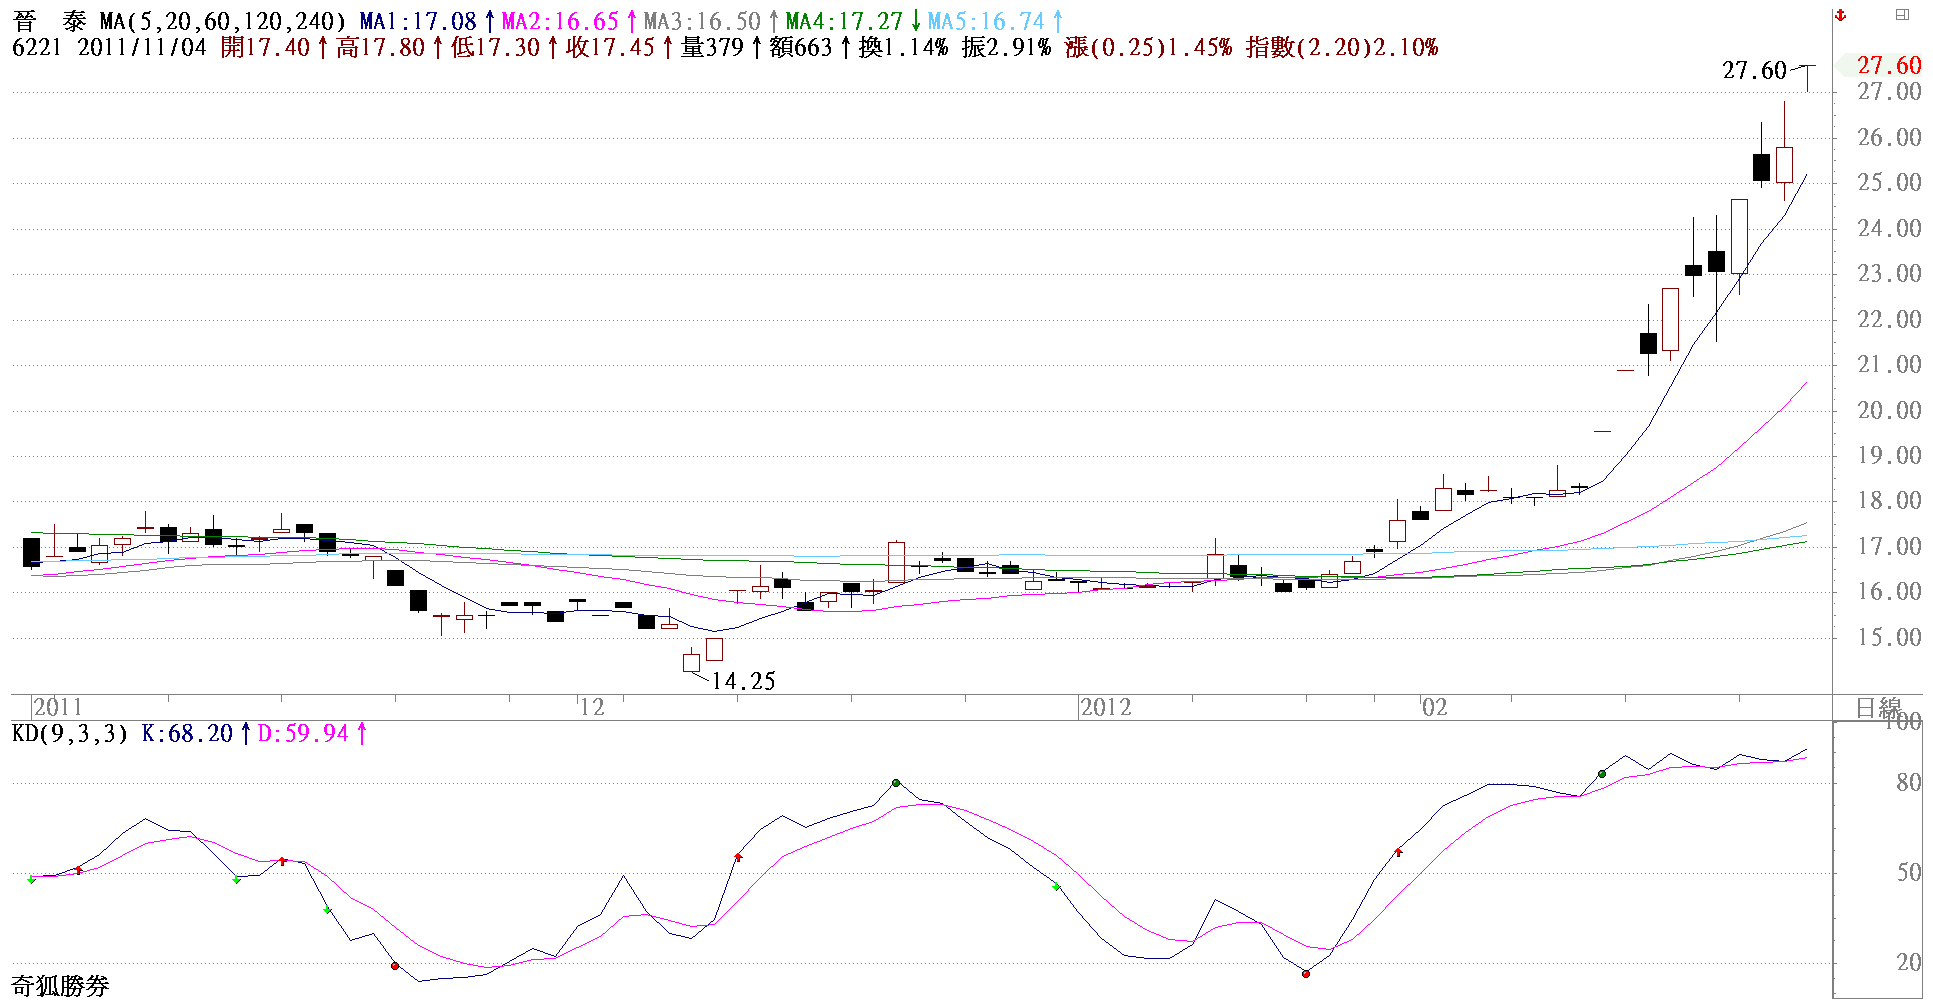Click the stock code 6221
1933x1008 pixels.
36,47
